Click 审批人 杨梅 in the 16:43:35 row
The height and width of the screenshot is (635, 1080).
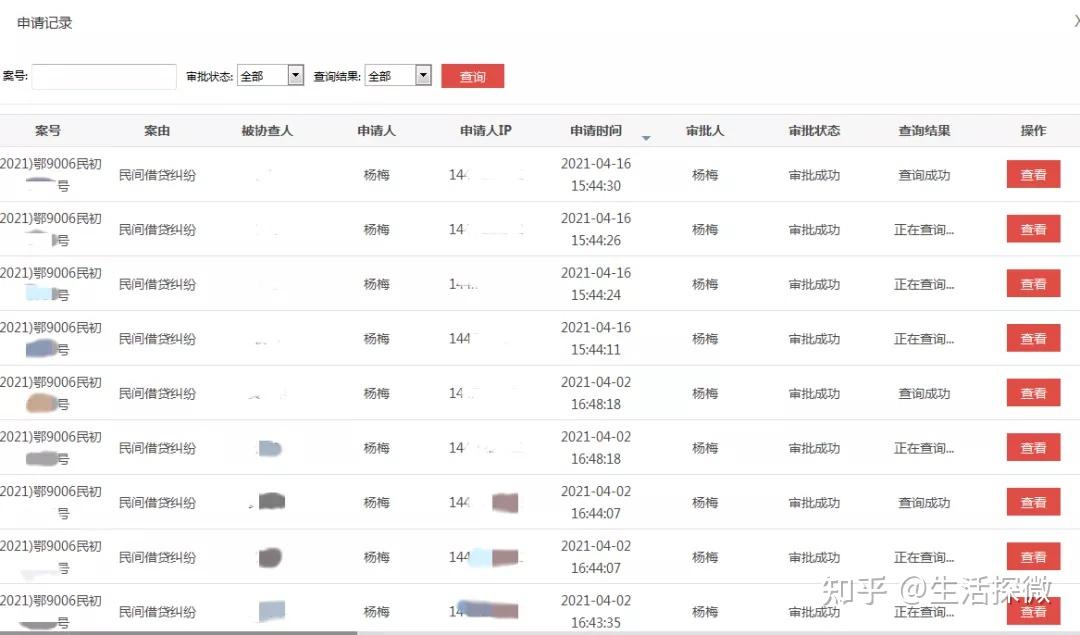pyautogui.click(x=705, y=612)
